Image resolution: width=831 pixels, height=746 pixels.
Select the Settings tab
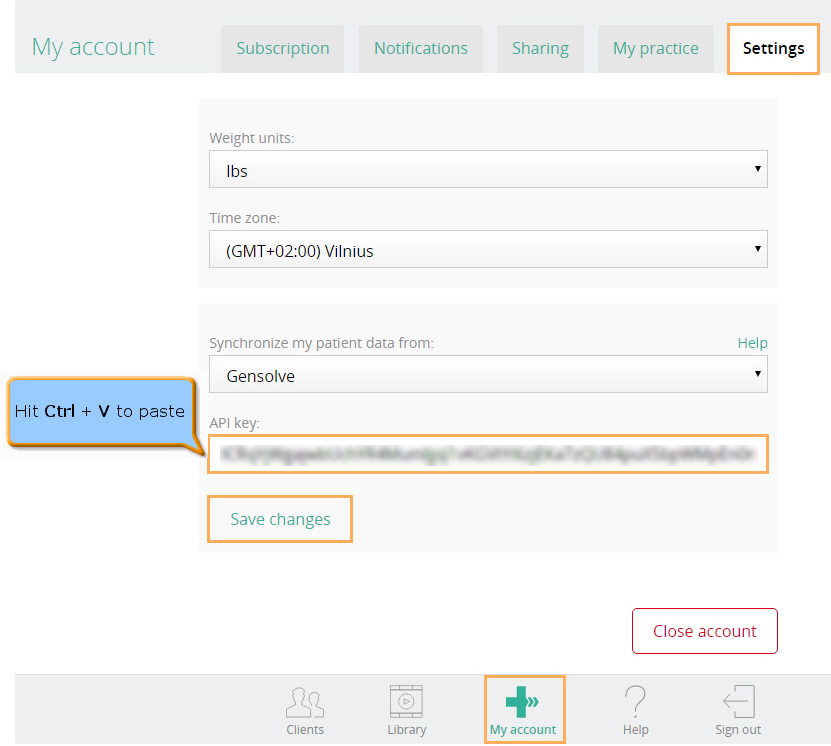click(x=773, y=48)
